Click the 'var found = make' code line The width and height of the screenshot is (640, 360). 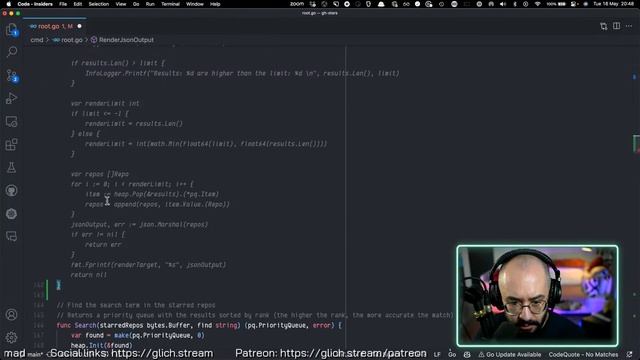(138, 336)
